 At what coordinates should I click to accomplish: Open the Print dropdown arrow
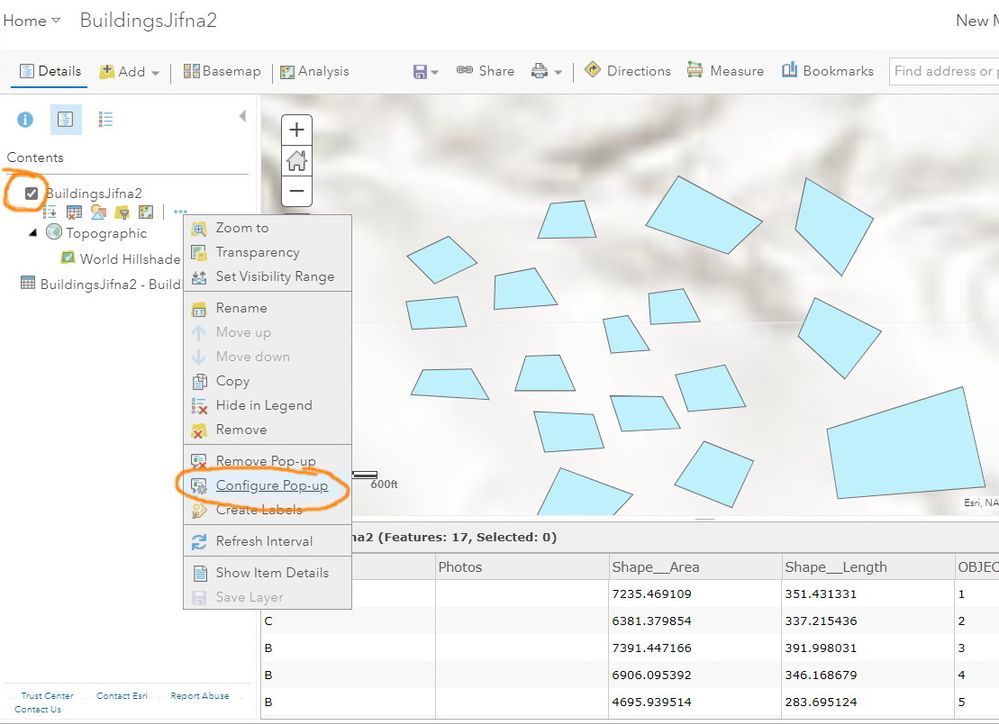[558, 72]
